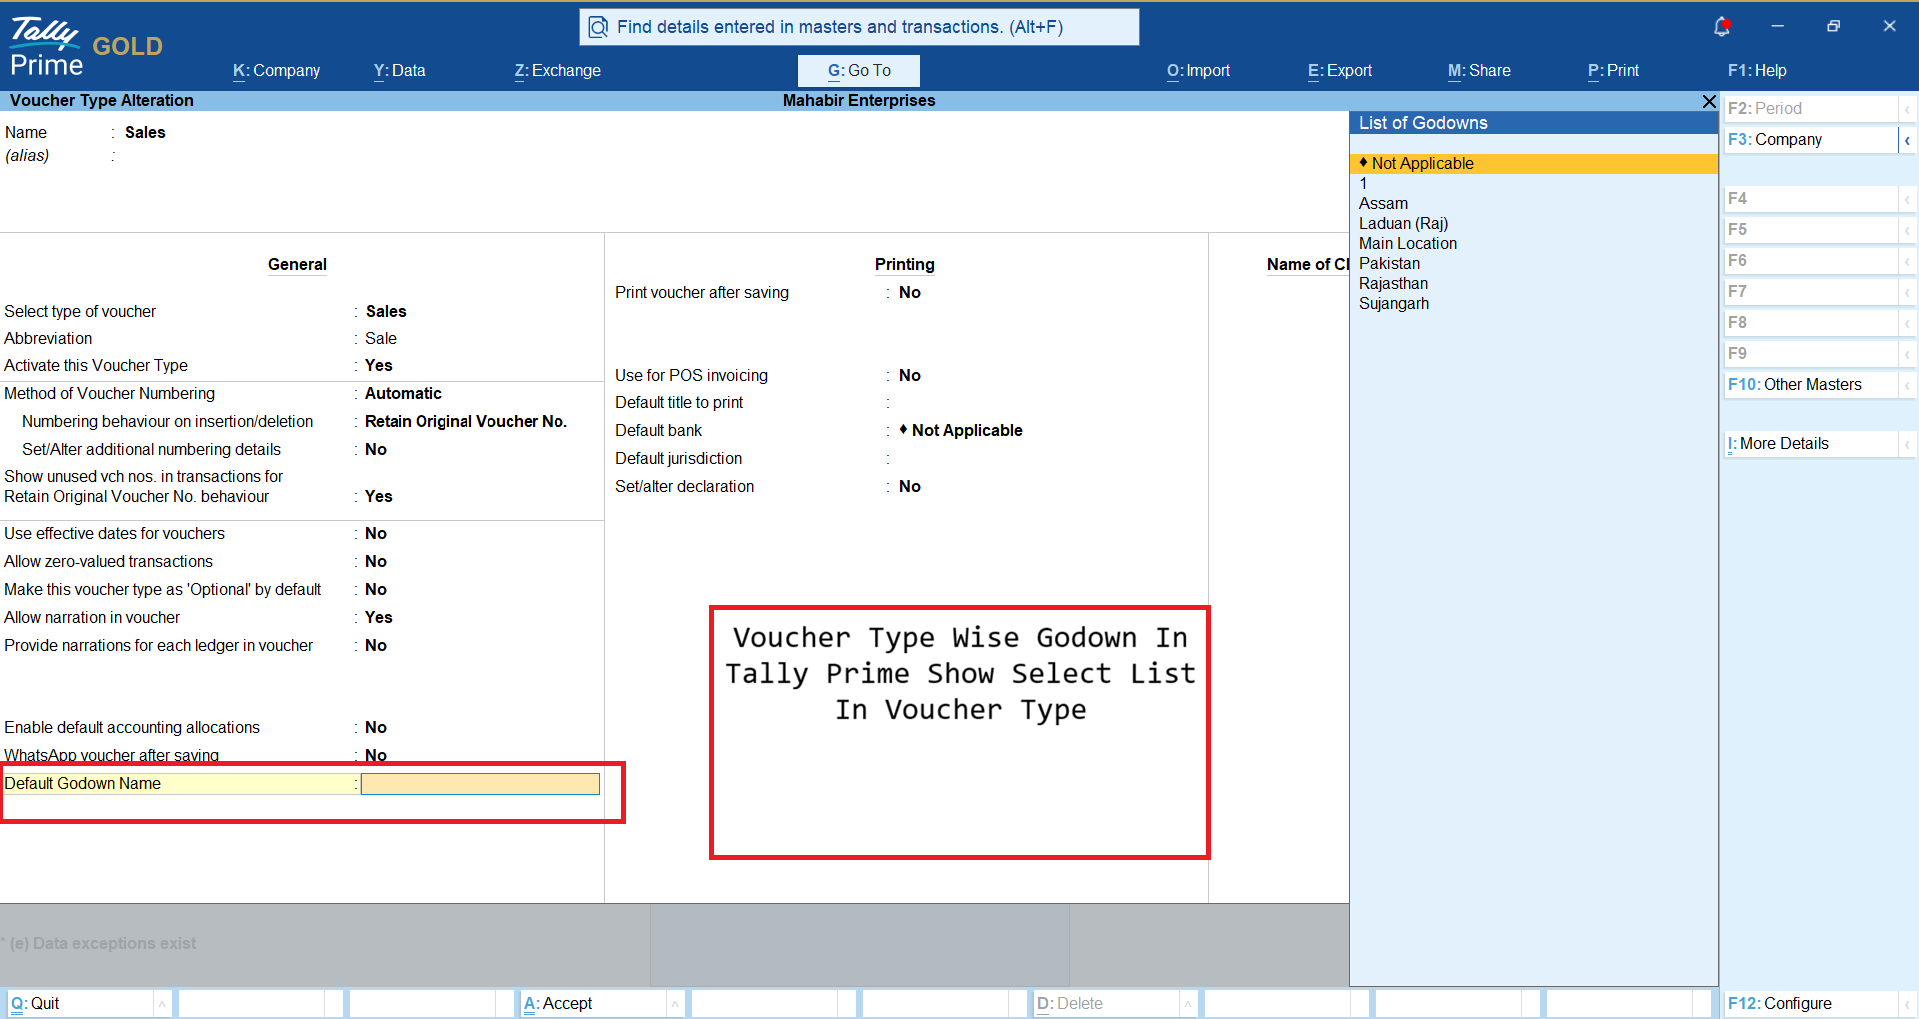Click the F10: Other Masters button
Screen dimensions: 1919x1019
[x=1810, y=384]
